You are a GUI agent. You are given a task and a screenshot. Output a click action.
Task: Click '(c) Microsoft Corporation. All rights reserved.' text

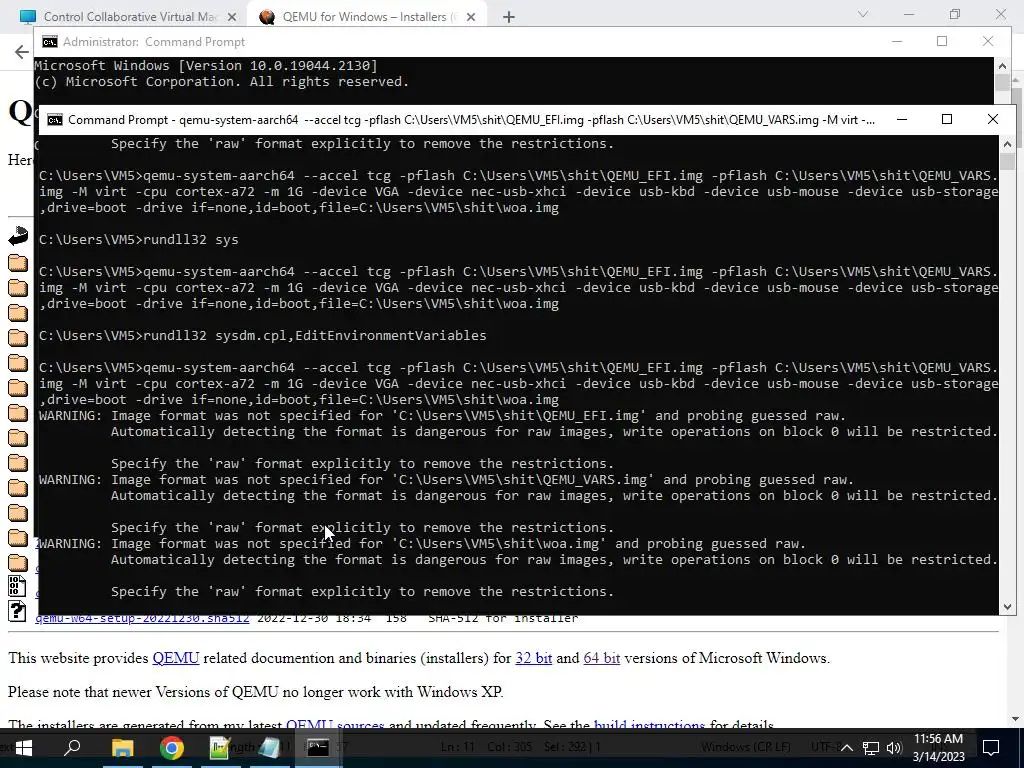(x=221, y=82)
